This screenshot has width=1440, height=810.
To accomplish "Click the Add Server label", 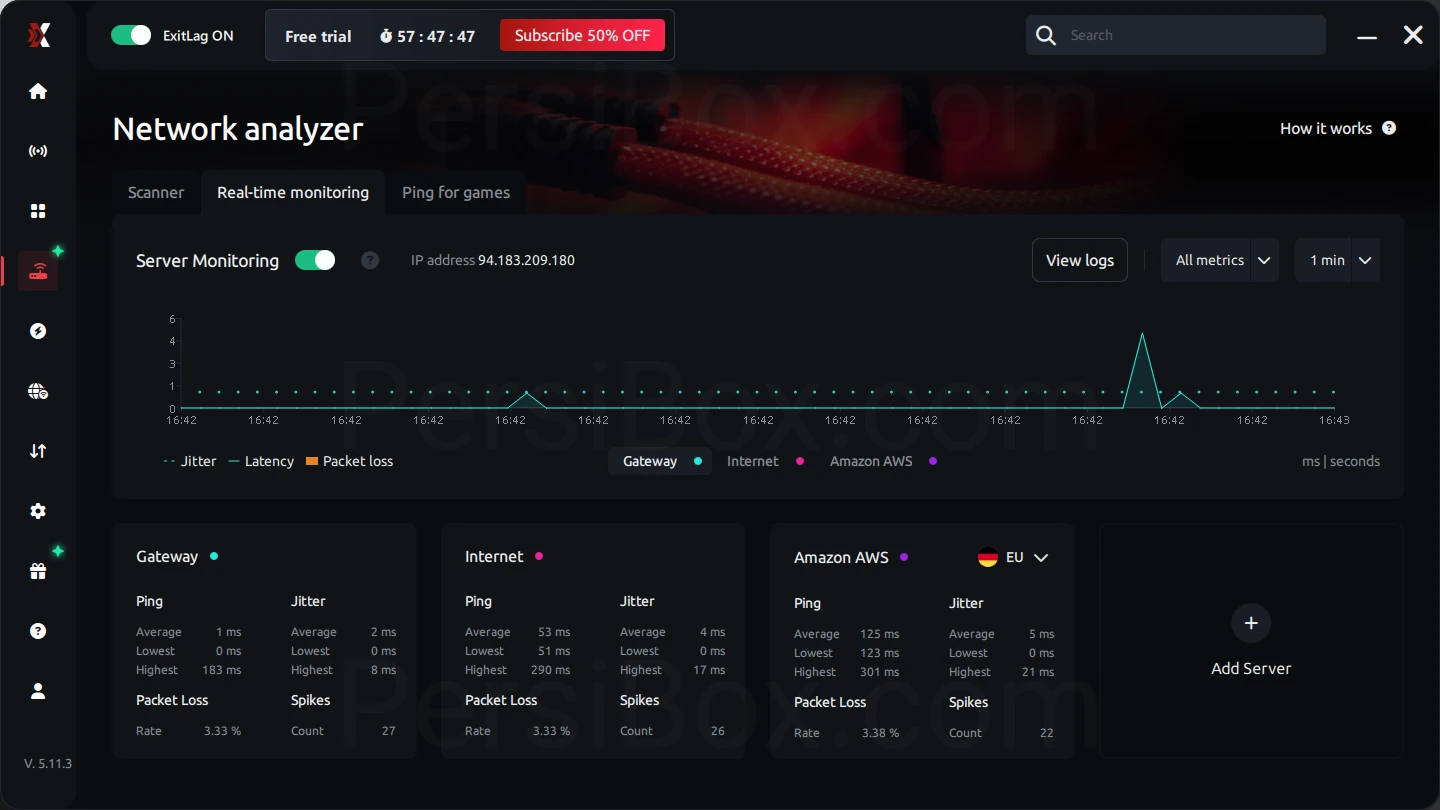I will coord(1251,668).
